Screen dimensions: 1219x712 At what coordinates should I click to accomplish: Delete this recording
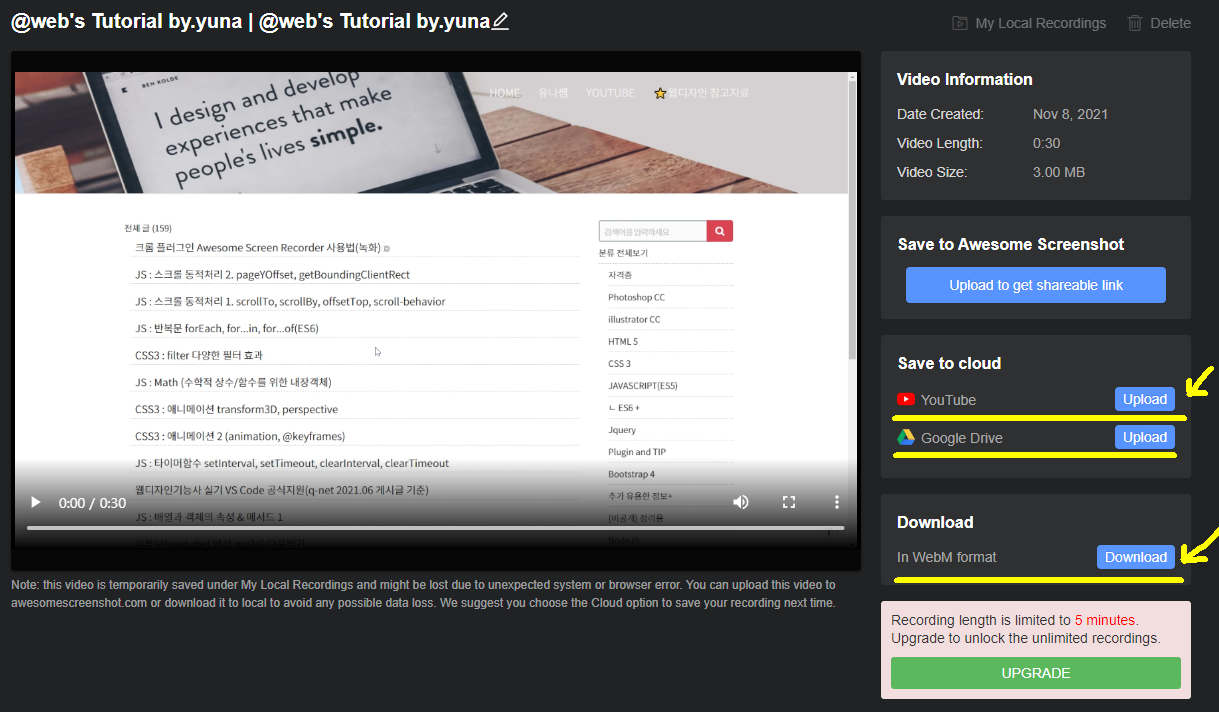(x=1158, y=23)
